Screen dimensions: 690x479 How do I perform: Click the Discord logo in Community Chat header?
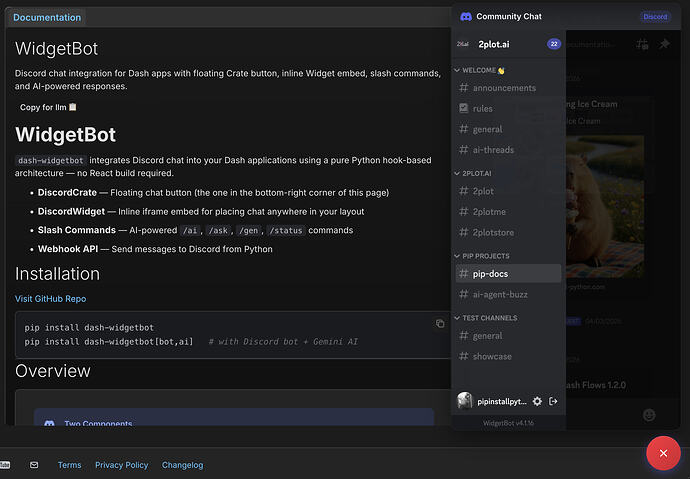[466, 17]
